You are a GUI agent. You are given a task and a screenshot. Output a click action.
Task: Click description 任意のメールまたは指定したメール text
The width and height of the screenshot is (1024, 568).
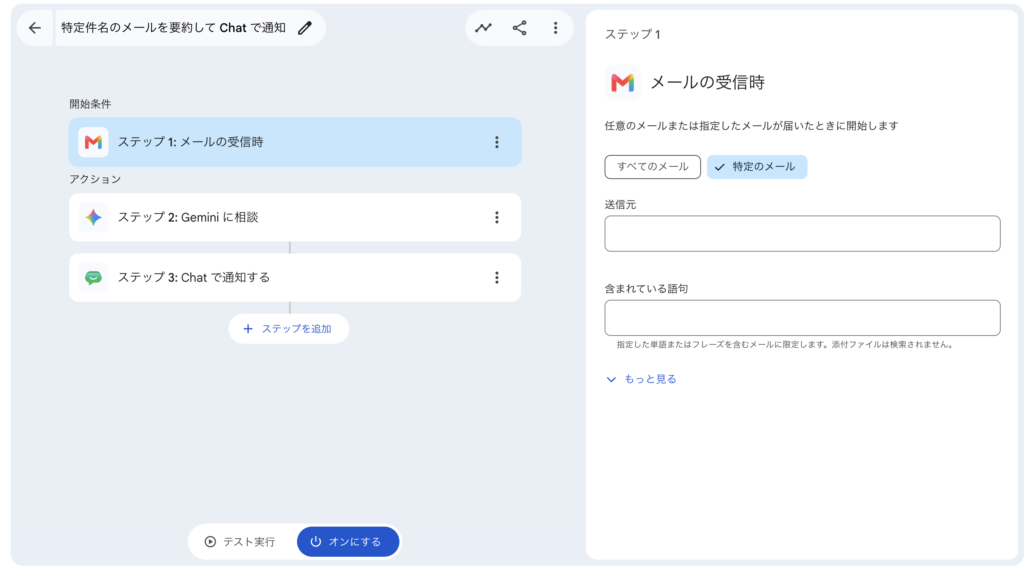point(751,125)
